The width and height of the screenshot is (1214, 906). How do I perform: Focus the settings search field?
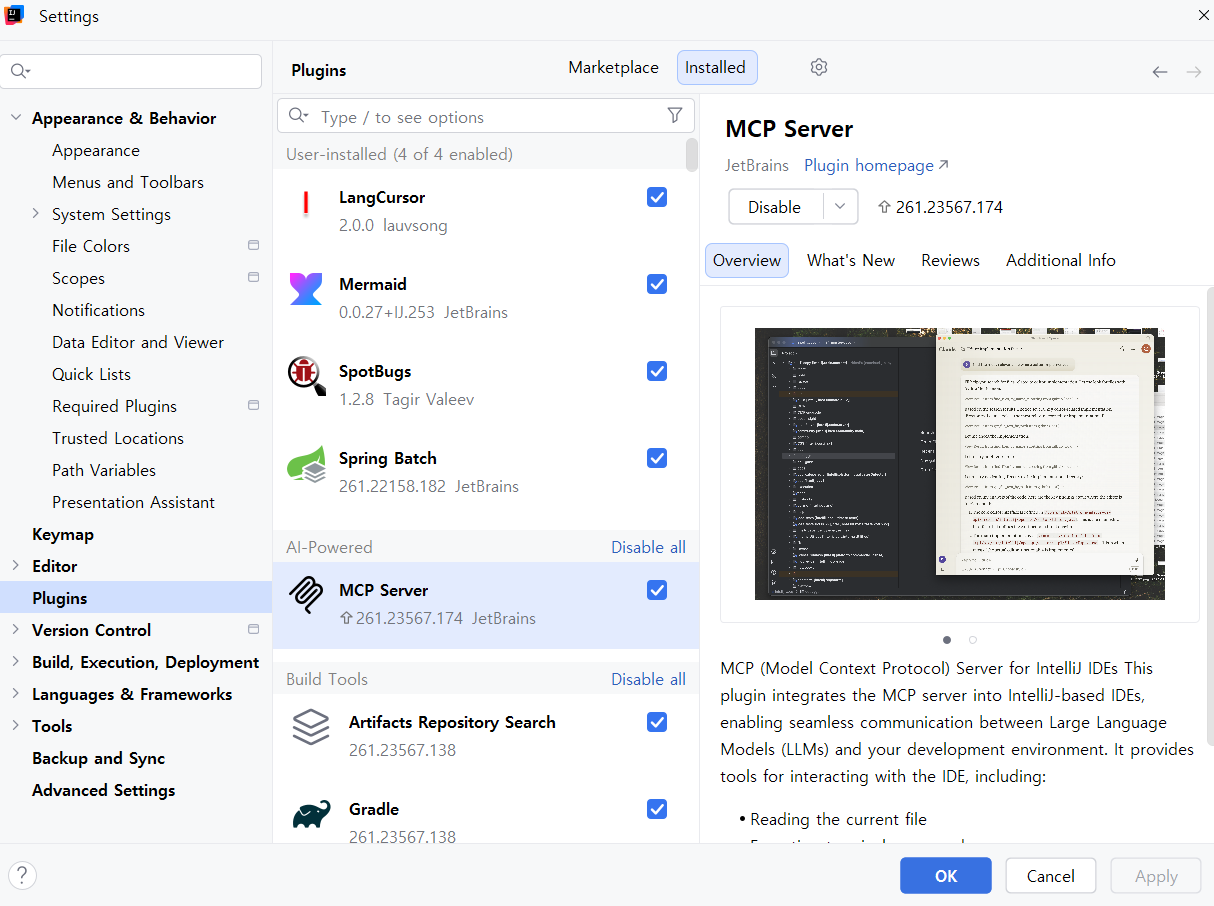[132, 71]
